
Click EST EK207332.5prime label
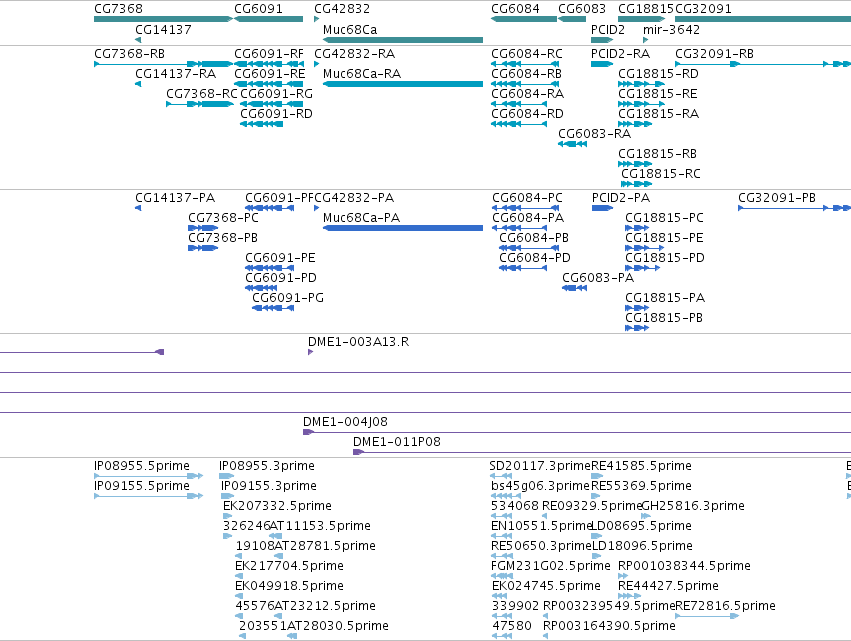pos(277,506)
